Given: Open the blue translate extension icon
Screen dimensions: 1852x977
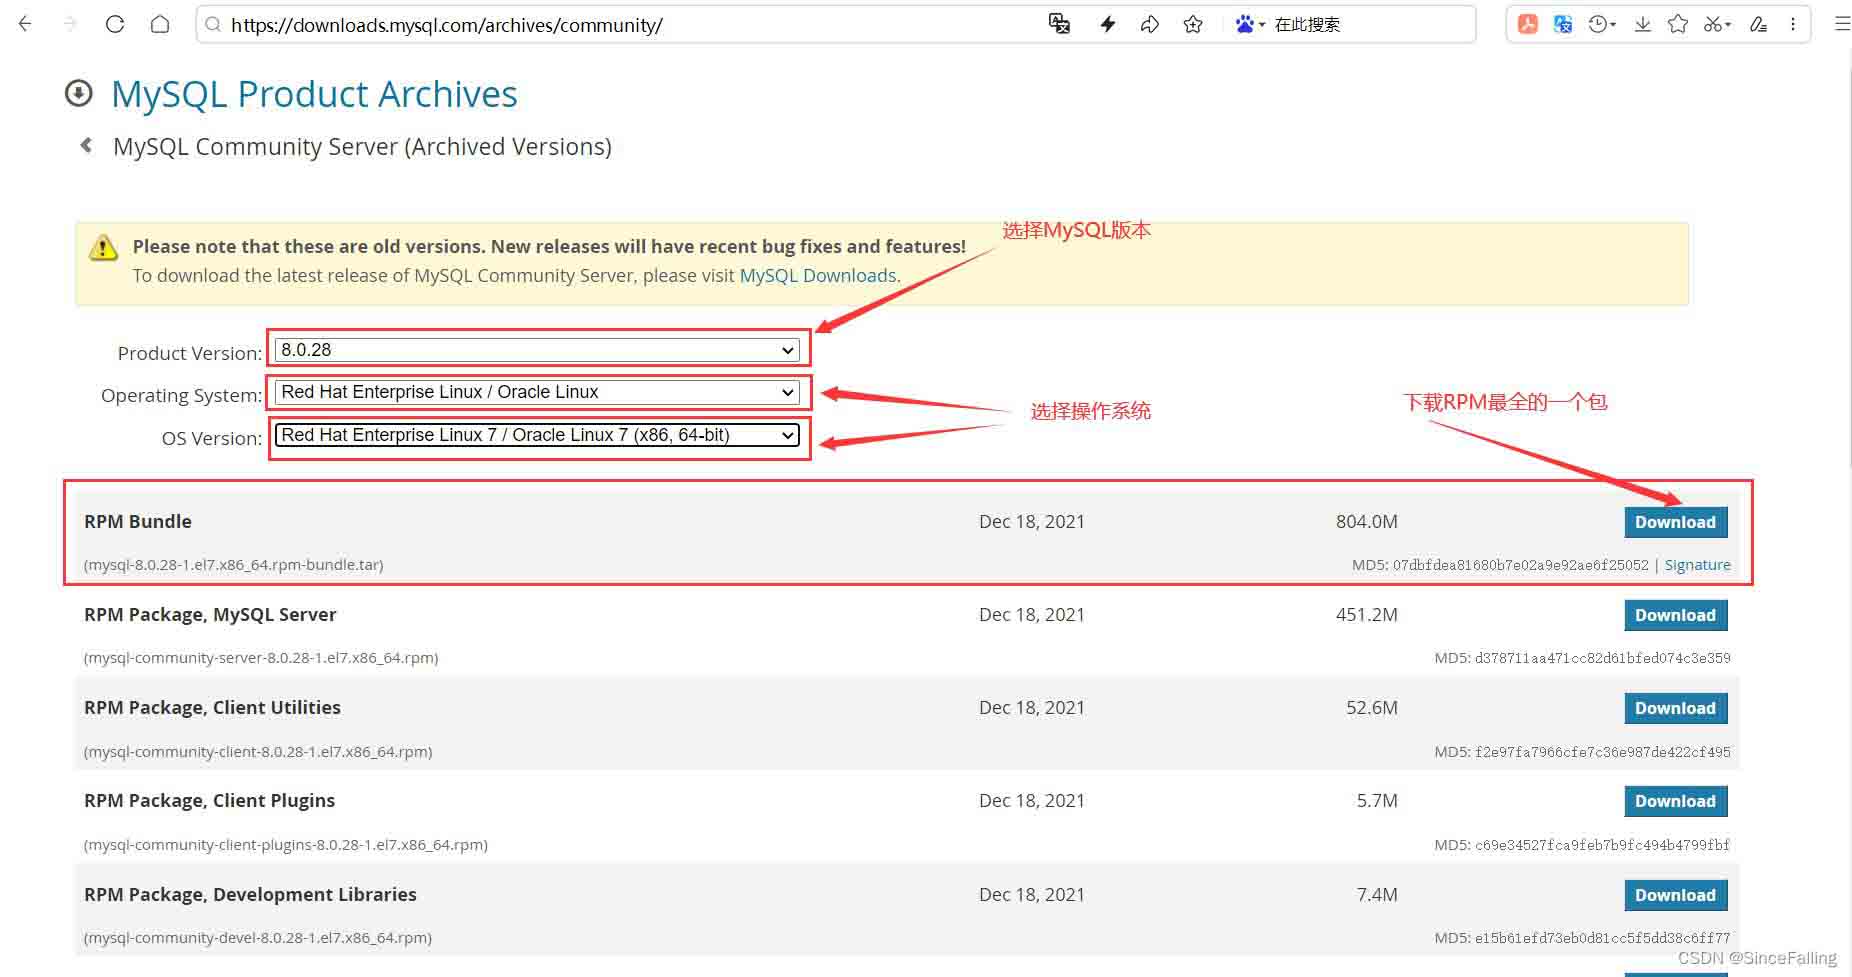Looking at the screenshot, I should pyautogui.click(x=1563, y=24).
